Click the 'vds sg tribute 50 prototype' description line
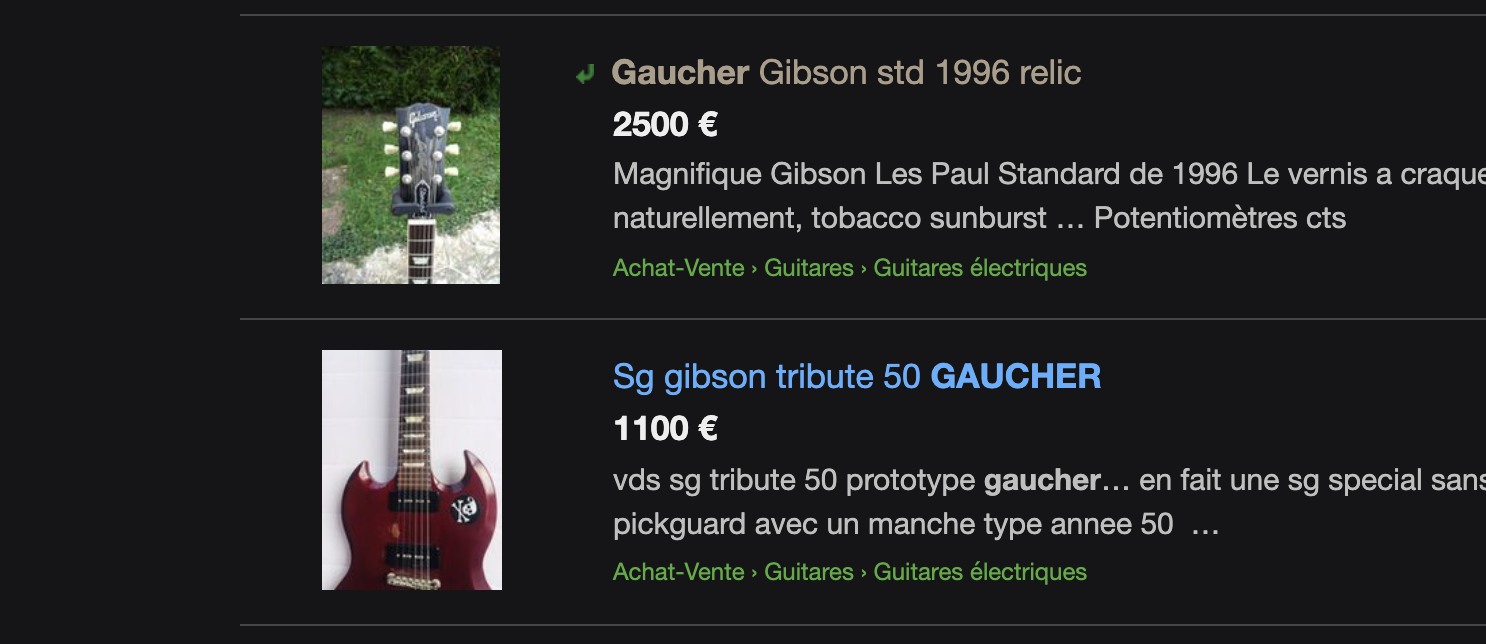 coord(1049,480)
